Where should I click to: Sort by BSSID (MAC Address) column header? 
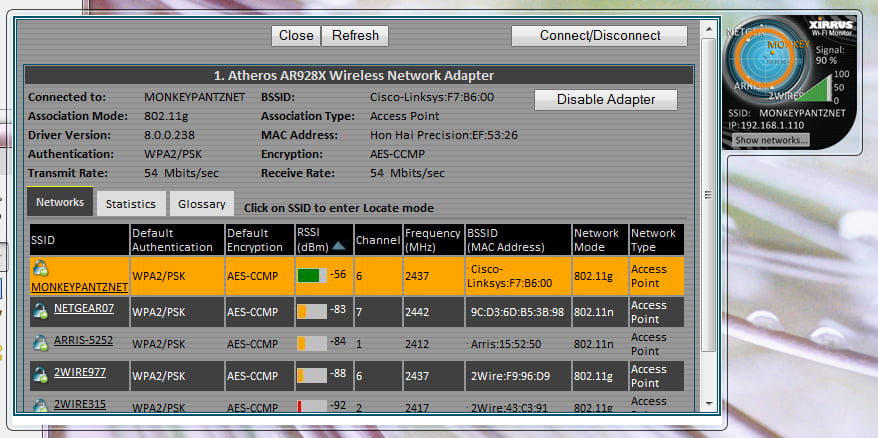coord(518,240)
